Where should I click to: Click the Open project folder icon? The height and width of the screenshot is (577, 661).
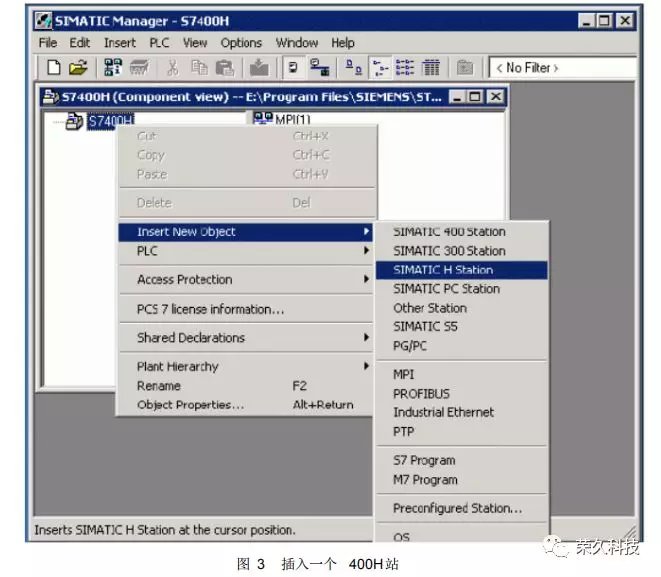tap(77, 68)
